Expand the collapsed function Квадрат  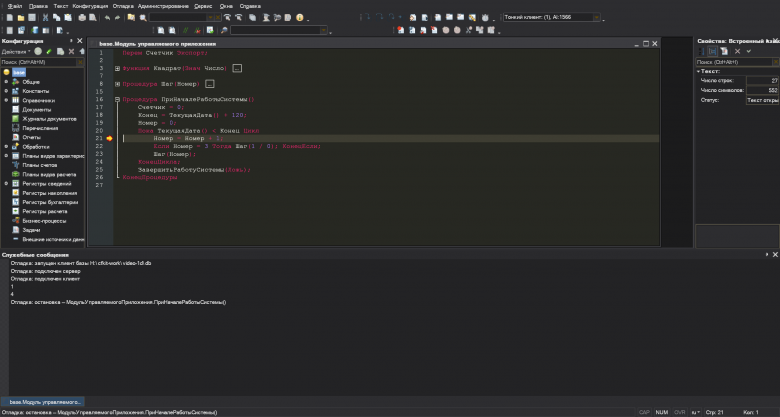click(x=117, y=69)
